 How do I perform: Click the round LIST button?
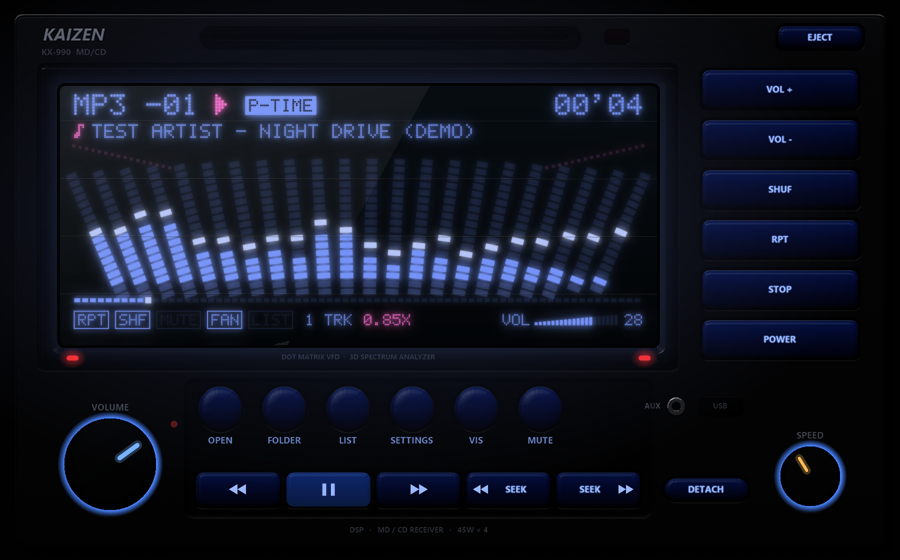tap(348, 408)
